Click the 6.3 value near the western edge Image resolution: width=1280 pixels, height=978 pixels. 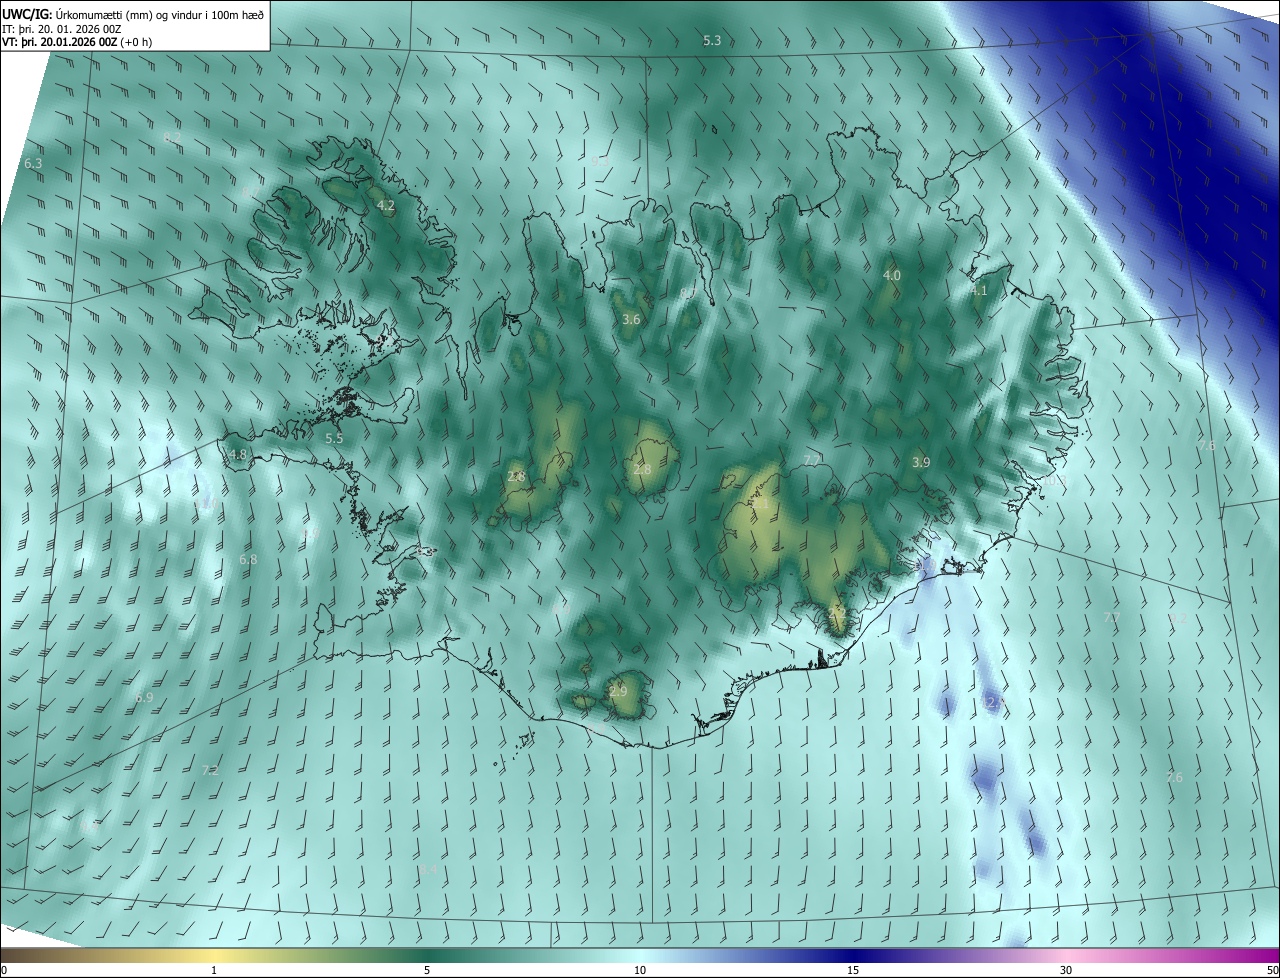click(x=33, y=163)
